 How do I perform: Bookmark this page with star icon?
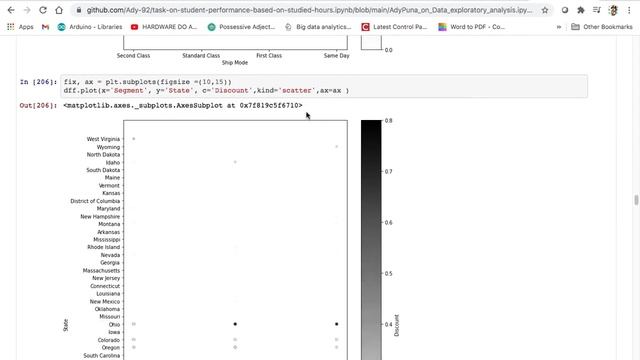(544, 10)
